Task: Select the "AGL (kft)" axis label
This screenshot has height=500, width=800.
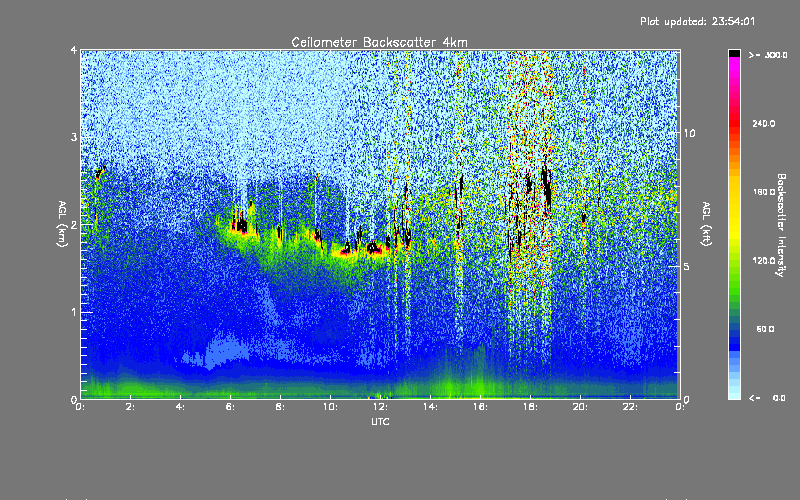Action: click(706, 224)
